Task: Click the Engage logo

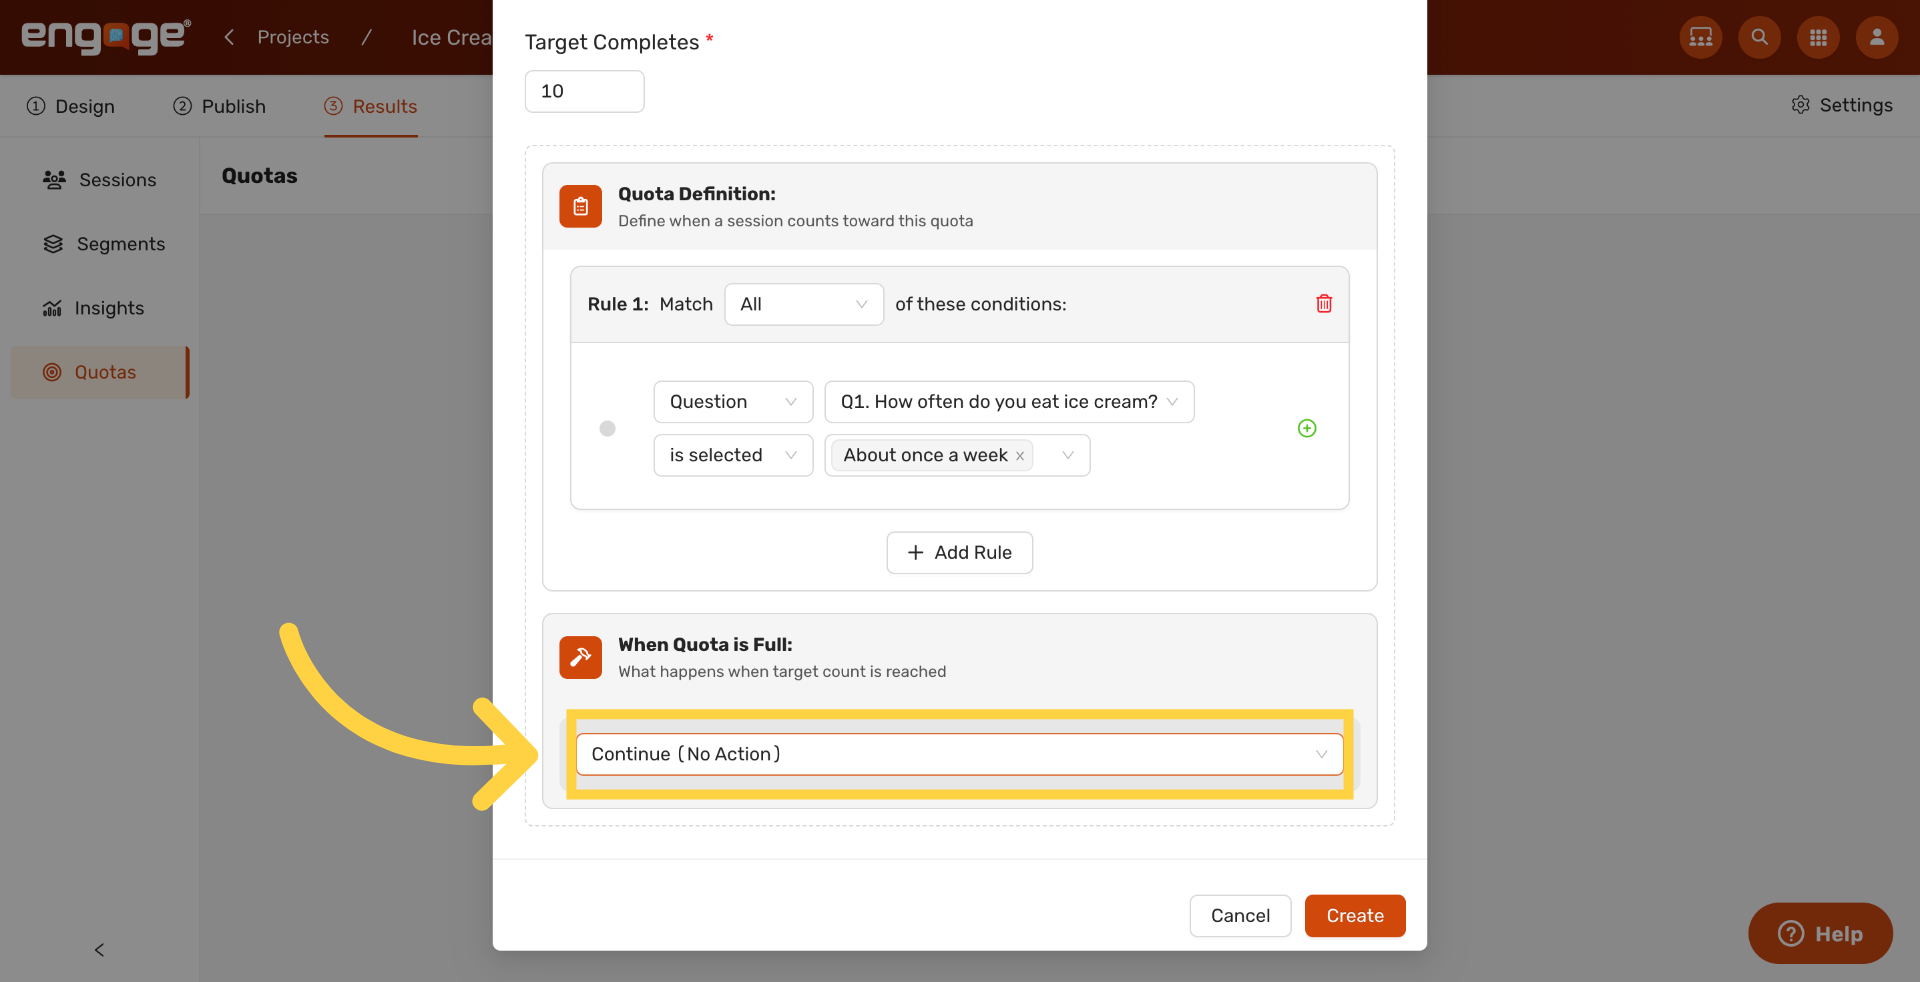Action: click(x=106, y=37)
